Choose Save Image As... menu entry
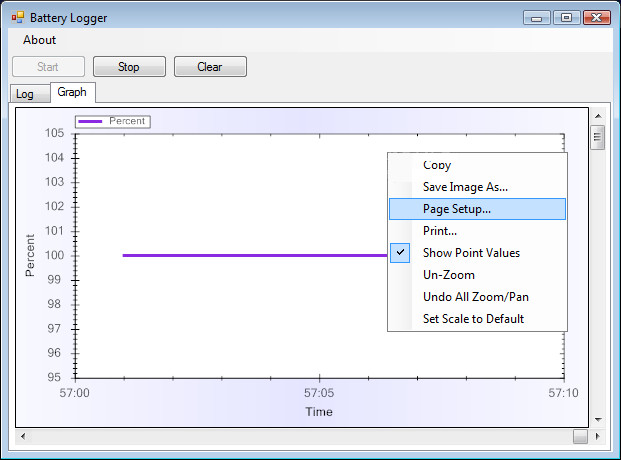Viewport: 621px width, 460px height. (477, 187)
